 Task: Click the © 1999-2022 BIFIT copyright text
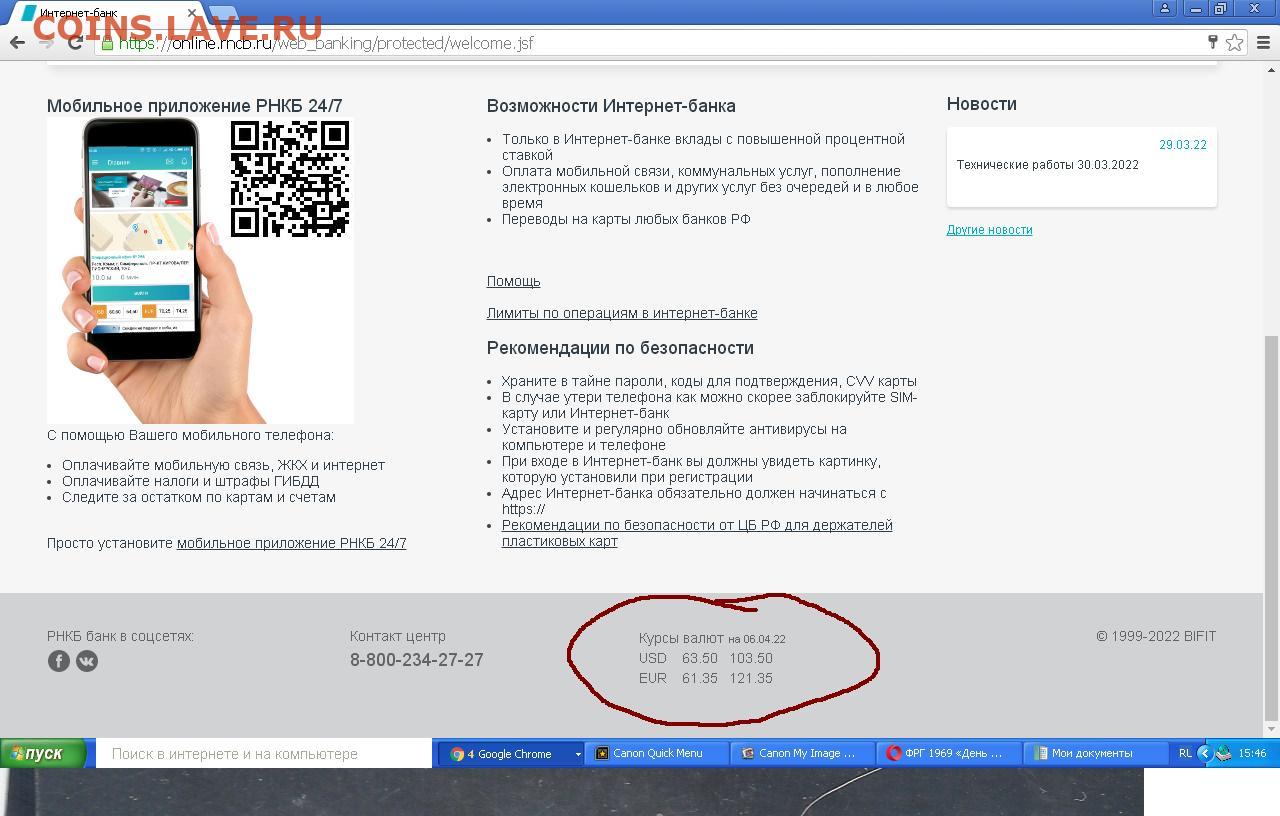tap(1156, 636)
